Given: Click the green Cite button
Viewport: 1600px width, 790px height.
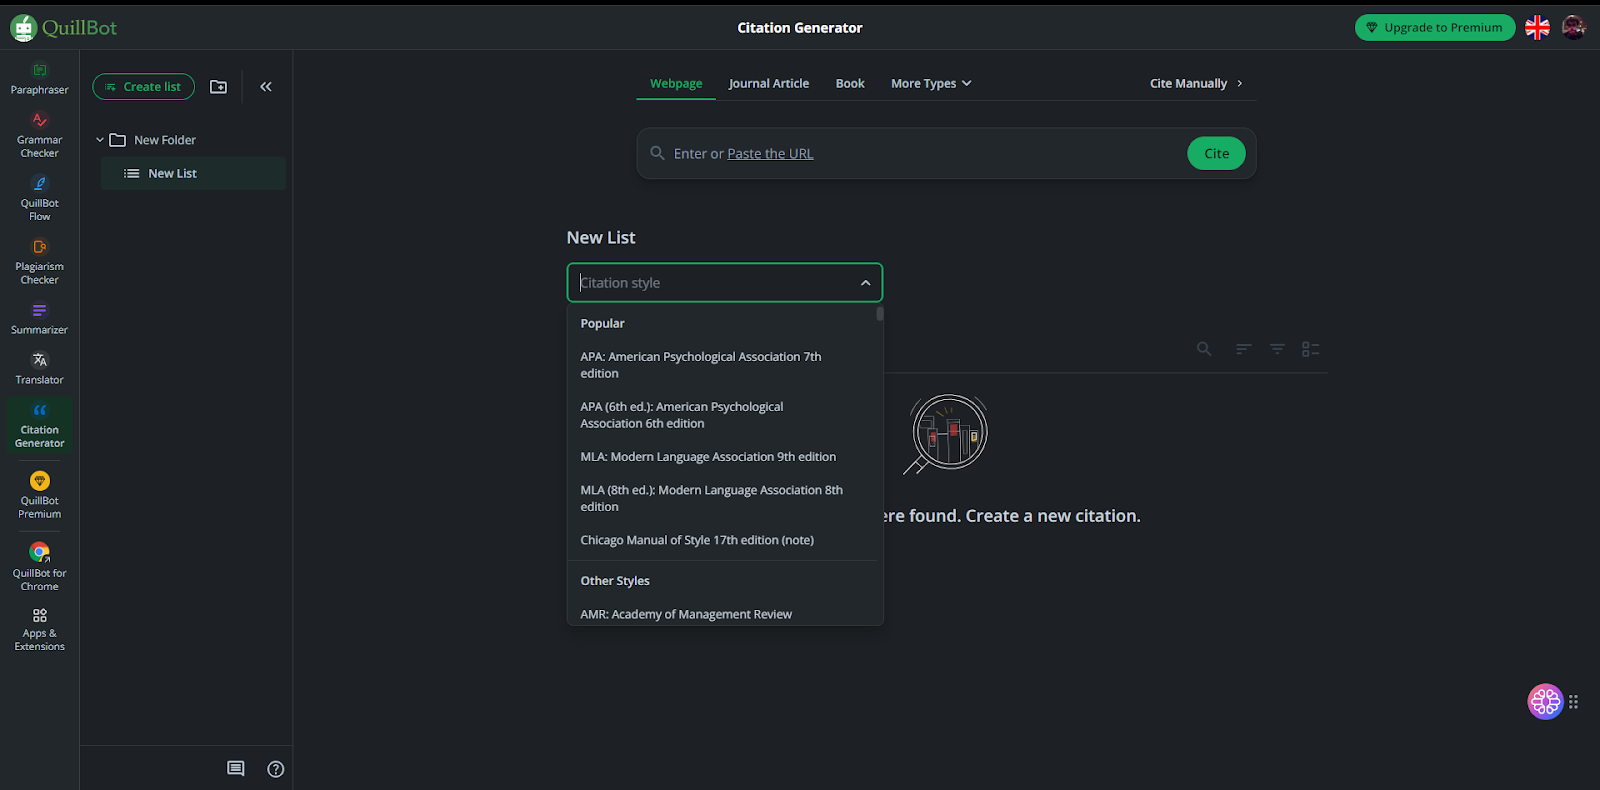Looking at the screenshot, I should pos(1217,153).
